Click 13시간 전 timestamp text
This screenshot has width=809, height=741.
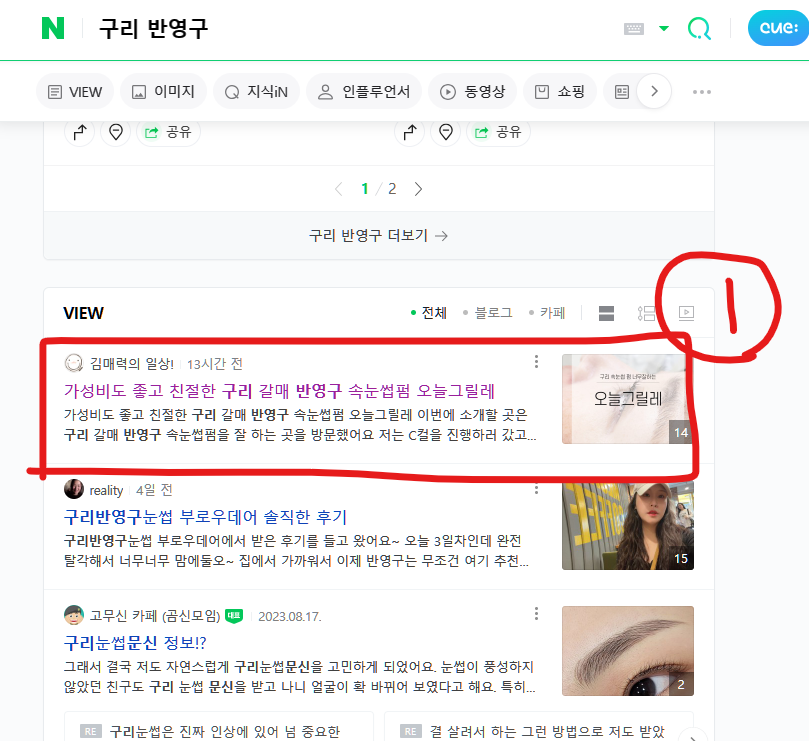(x=215, y=364)
